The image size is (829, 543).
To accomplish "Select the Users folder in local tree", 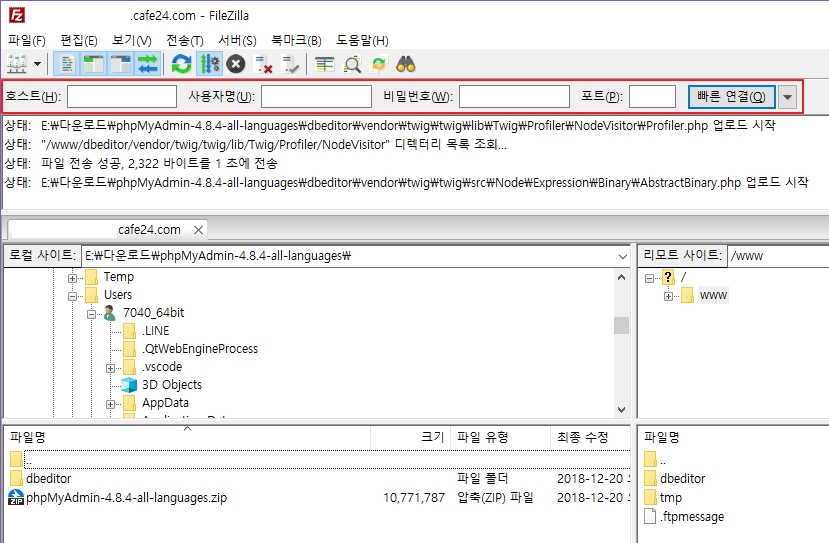I will click(117, 294).
